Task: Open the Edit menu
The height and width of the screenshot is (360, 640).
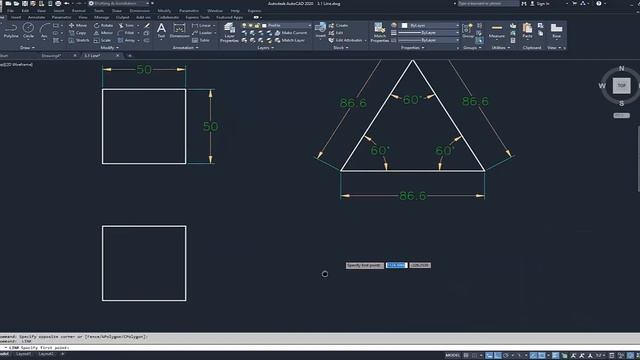Action: (x=25, y=11)
